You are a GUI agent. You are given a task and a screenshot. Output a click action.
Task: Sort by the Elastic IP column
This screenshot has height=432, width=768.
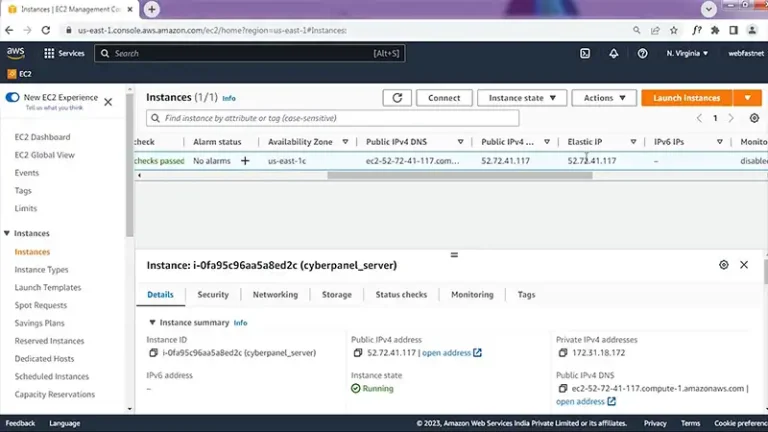point(633,142)
